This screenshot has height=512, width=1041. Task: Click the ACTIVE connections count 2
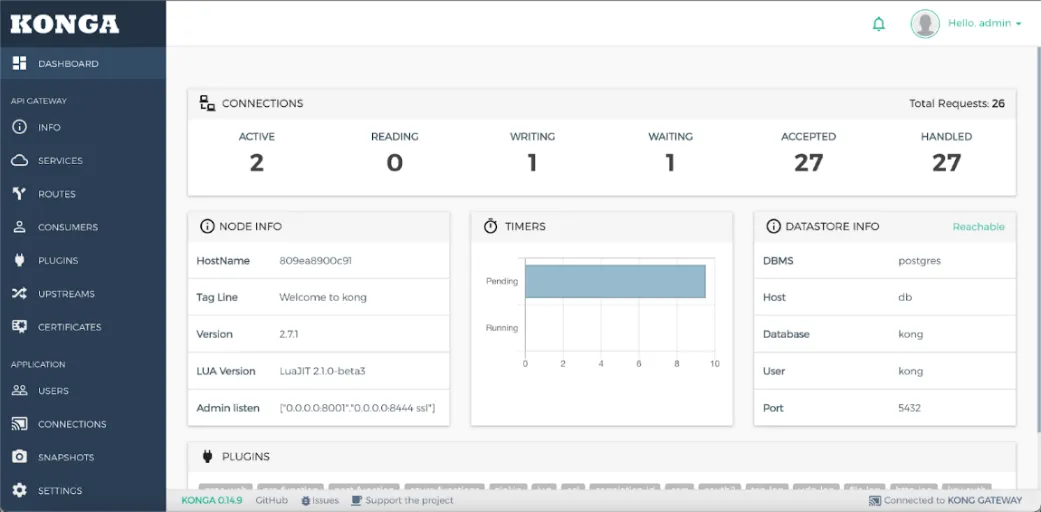pyautogui.click(x=257, y=163)
